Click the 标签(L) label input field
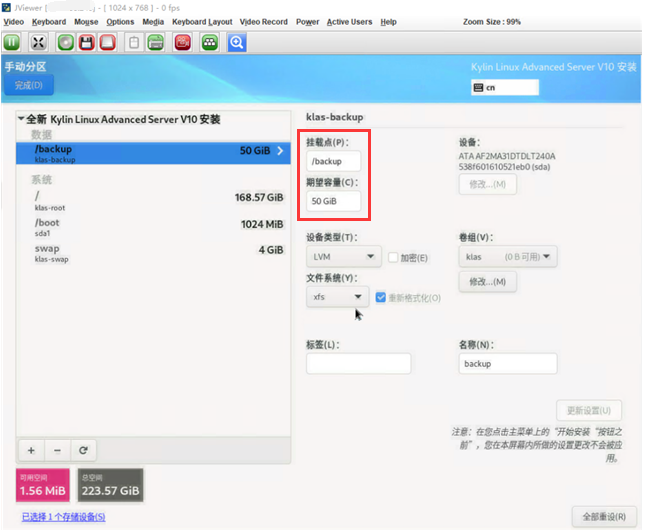Screen dimensions: 646x532 pyautogui.click(x=358, y=363)
